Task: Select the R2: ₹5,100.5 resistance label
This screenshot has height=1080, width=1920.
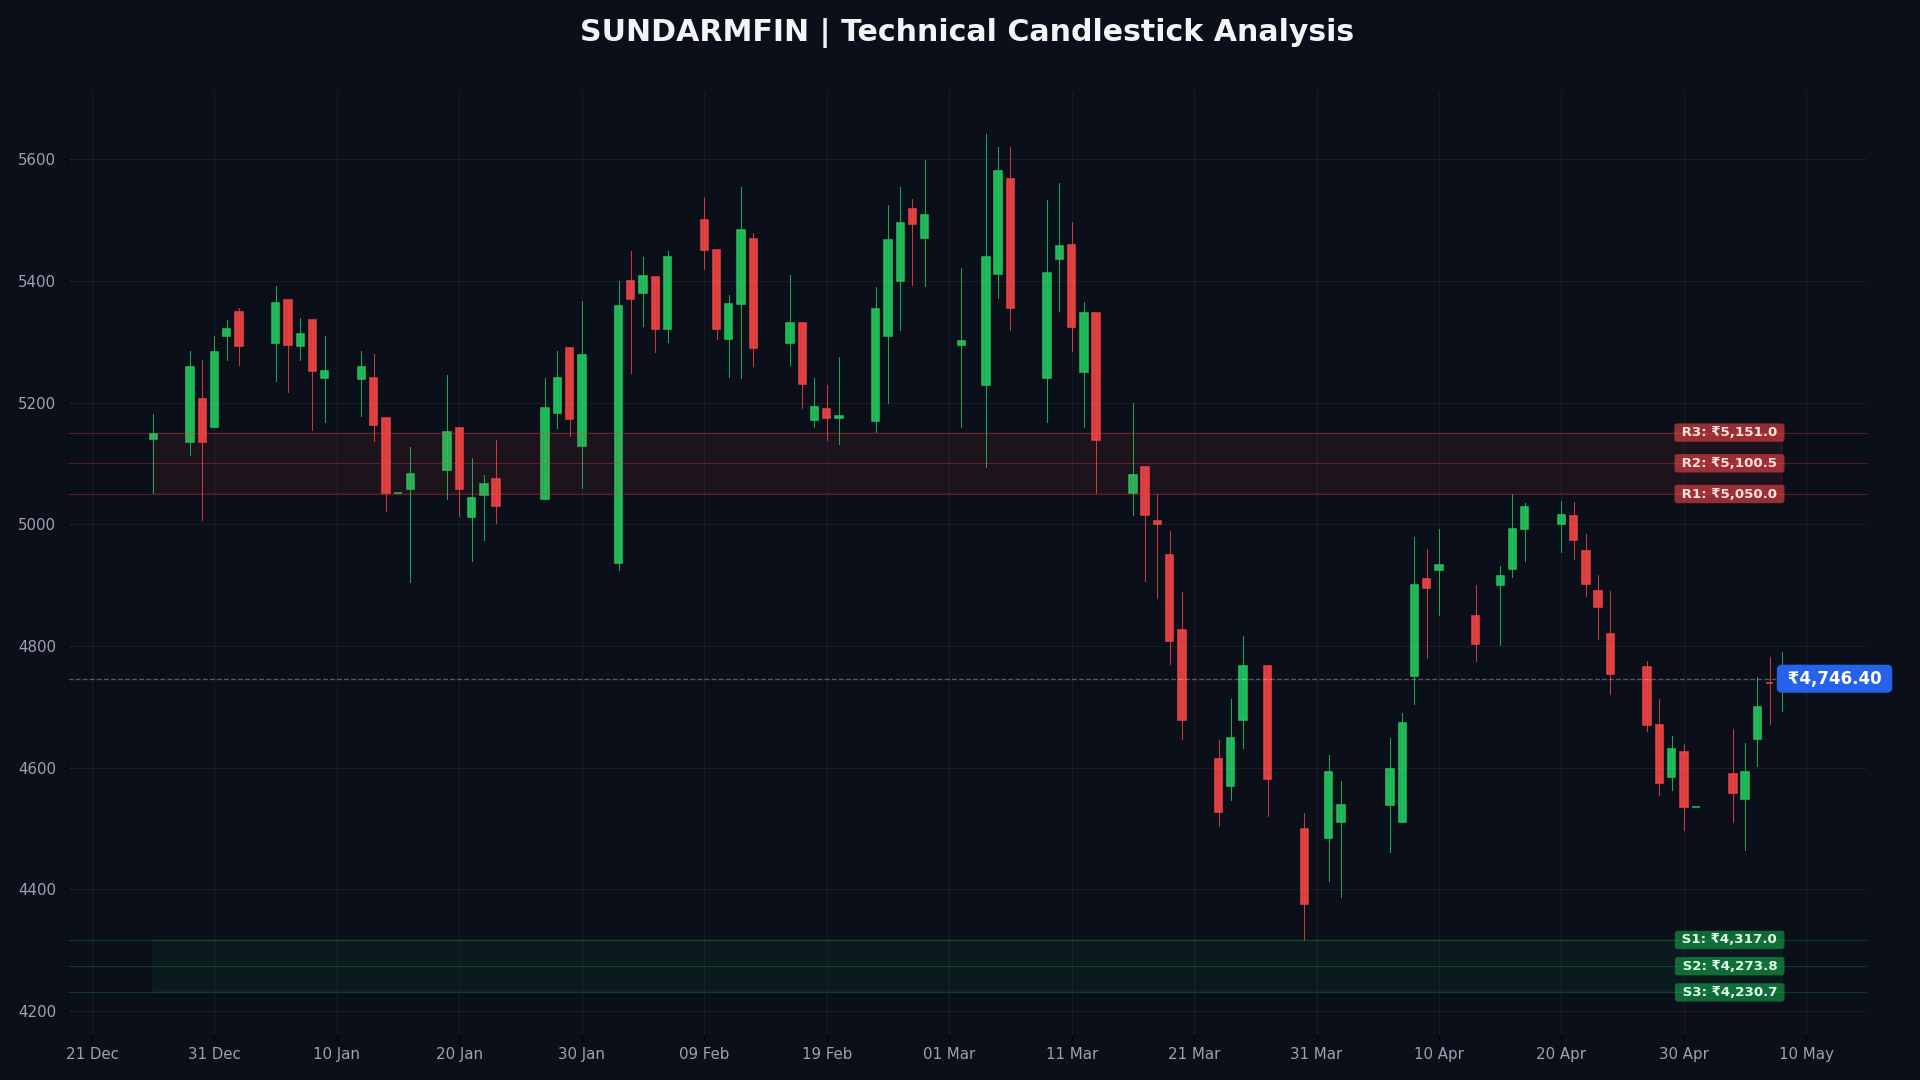Action: tap(1729, 464)
